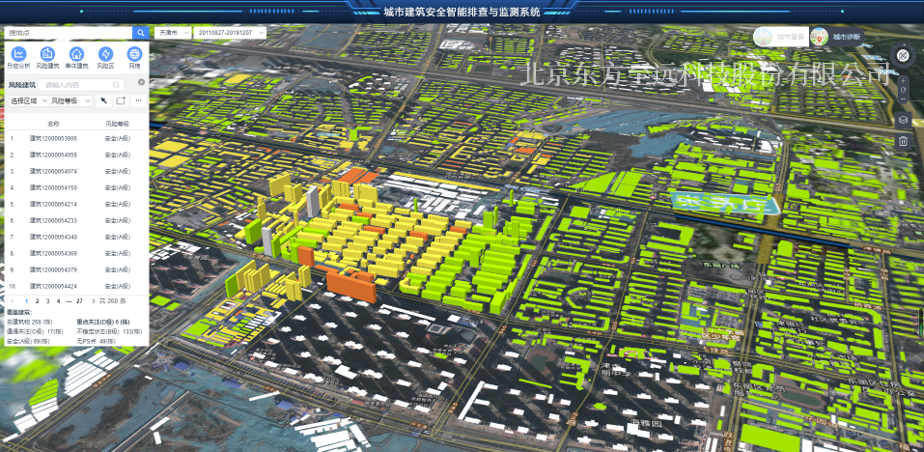Select row 建筑12000054340

77,237
